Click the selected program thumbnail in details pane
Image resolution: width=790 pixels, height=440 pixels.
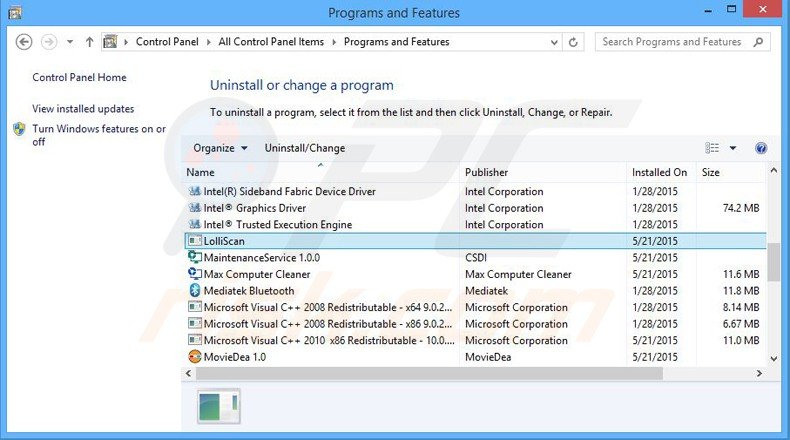click(x=219, y=407)
